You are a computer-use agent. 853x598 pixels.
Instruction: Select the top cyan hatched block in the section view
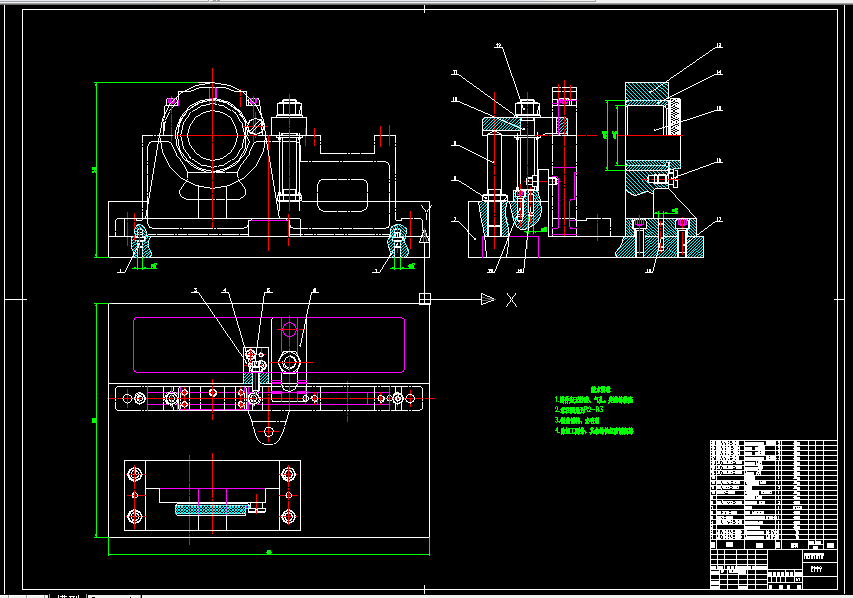tap(647, 91)
